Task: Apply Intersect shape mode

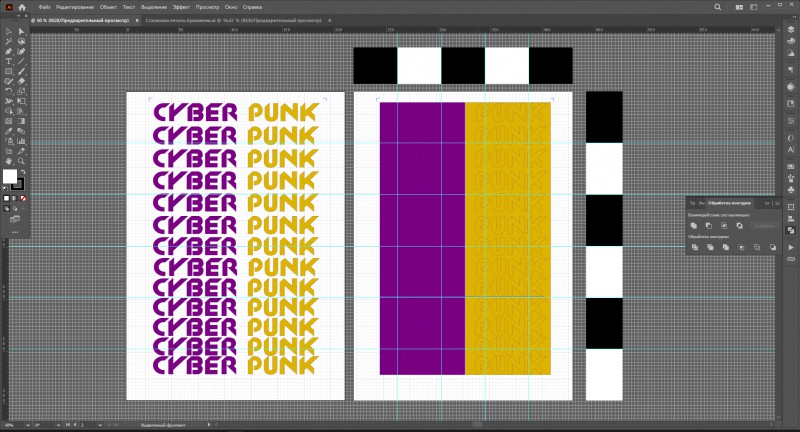Action: tap(724, 225)
